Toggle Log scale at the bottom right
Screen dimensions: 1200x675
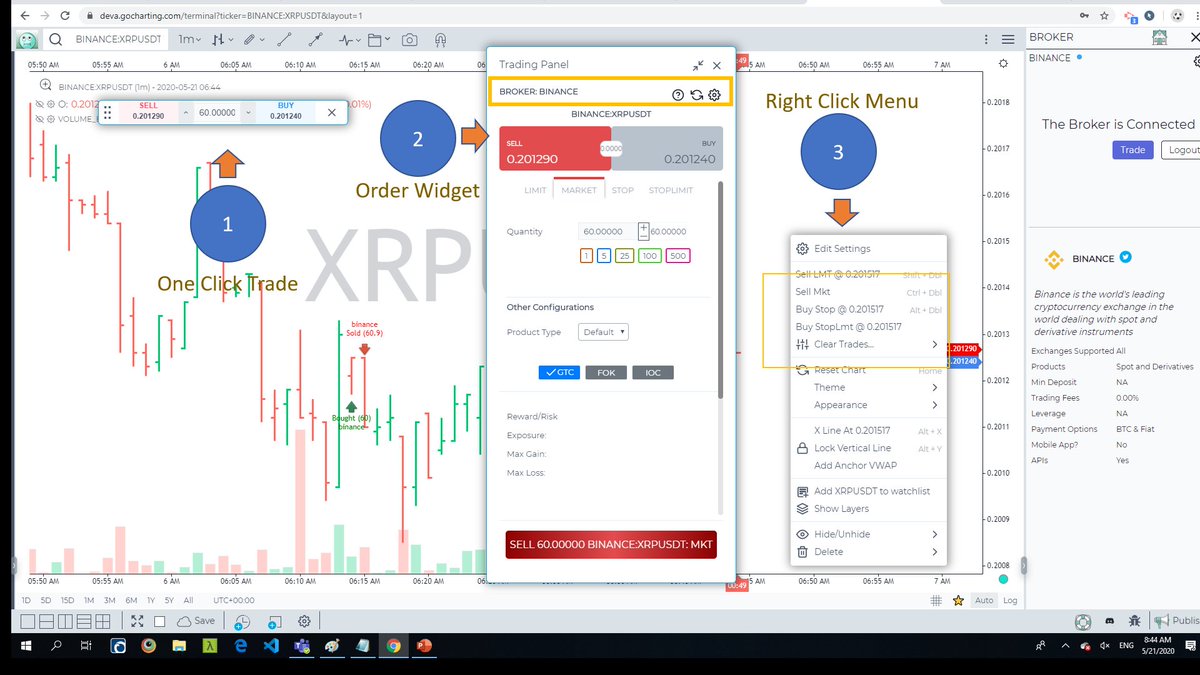tap(1009, 599)
